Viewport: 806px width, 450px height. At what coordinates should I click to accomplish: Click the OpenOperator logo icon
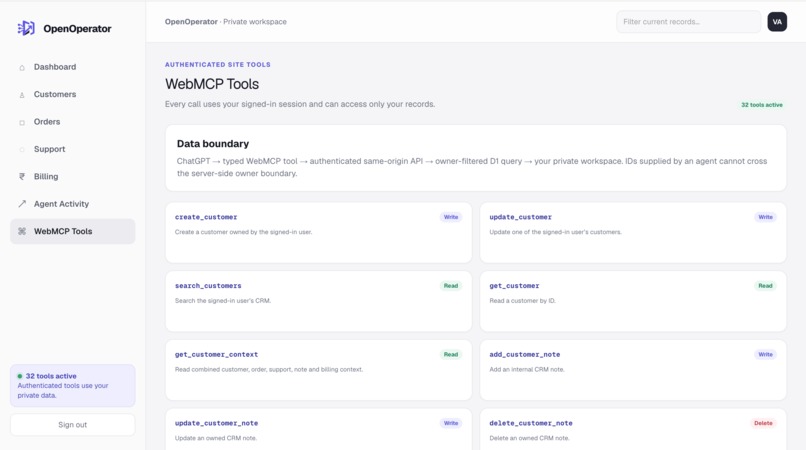coord(26,28)
